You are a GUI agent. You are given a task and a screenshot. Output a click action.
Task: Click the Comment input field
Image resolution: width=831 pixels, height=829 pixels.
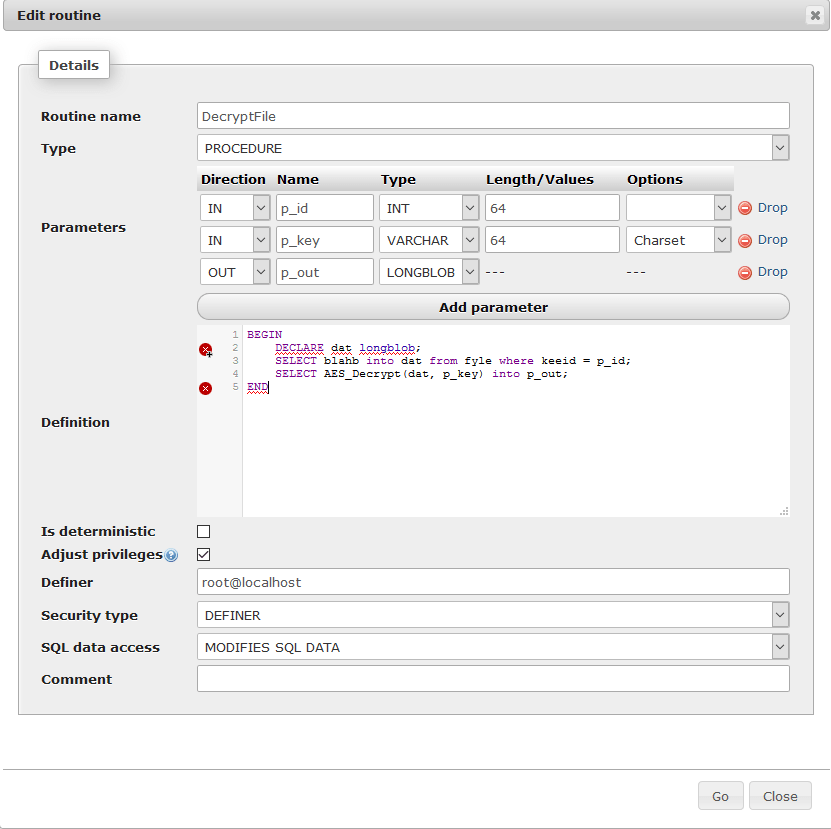492,678
